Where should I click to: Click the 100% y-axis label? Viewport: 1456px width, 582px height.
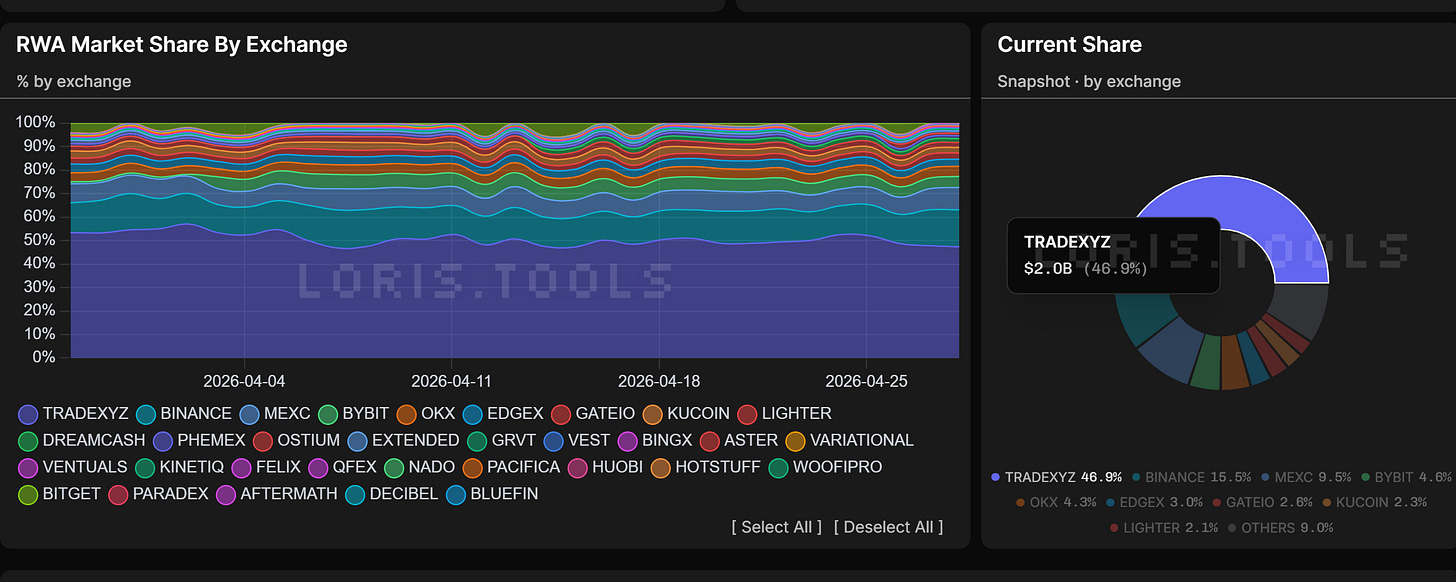click(x=36, y=123)
